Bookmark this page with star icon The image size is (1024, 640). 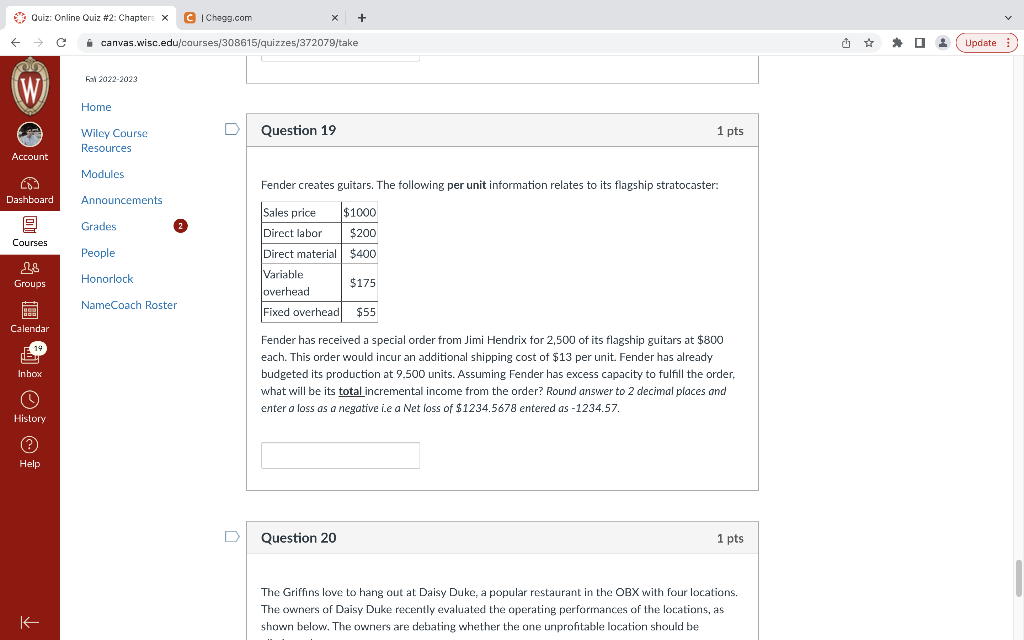(869, 42)
